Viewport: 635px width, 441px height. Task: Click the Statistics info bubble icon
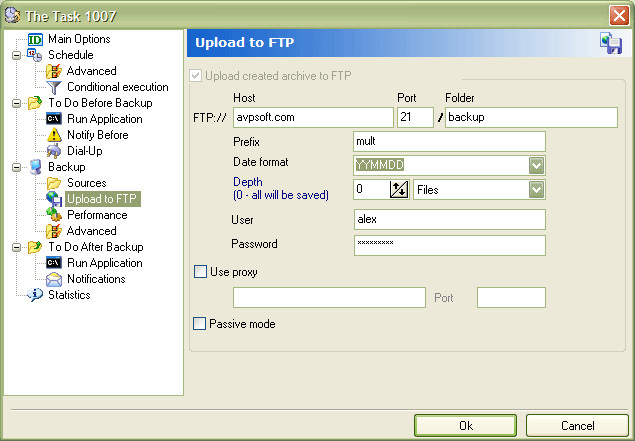click(35, 295)
